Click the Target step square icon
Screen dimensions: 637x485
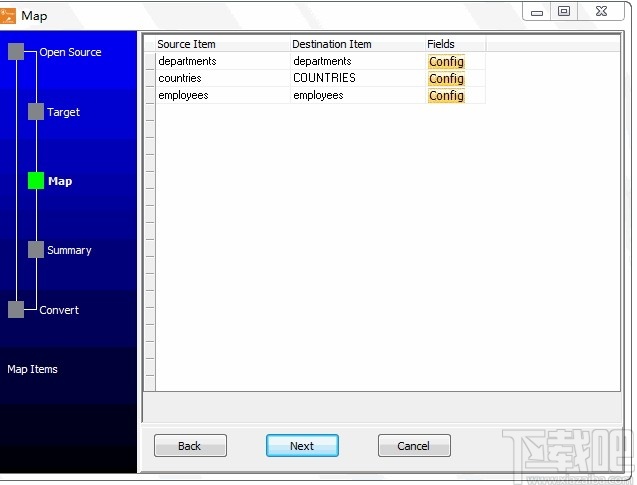36,112
